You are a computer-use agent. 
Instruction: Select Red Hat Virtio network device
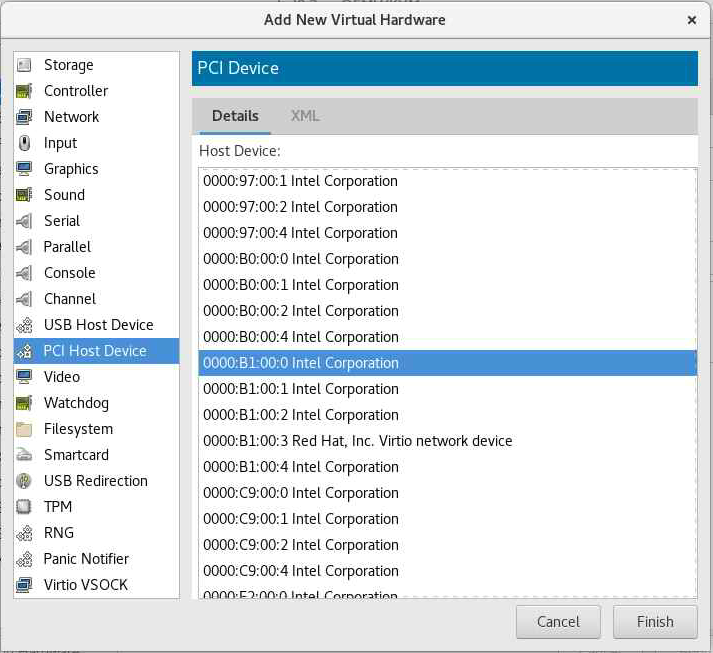(x=357, y=441)
